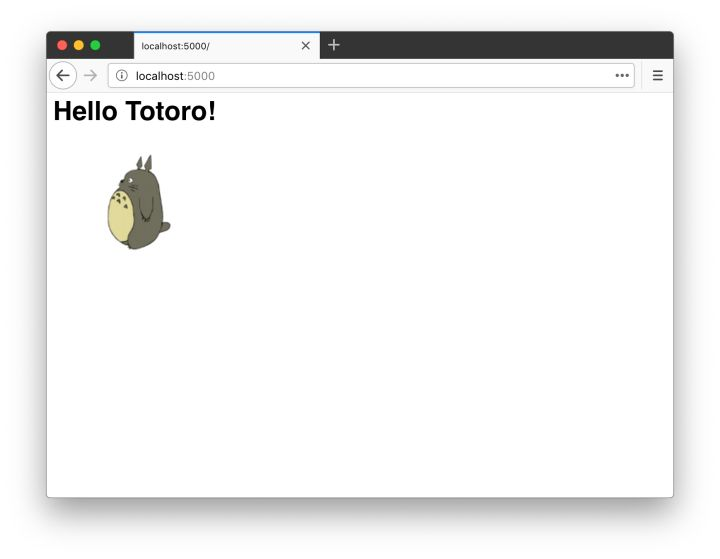Click the localhost:5000 address bar

(371, 76)
